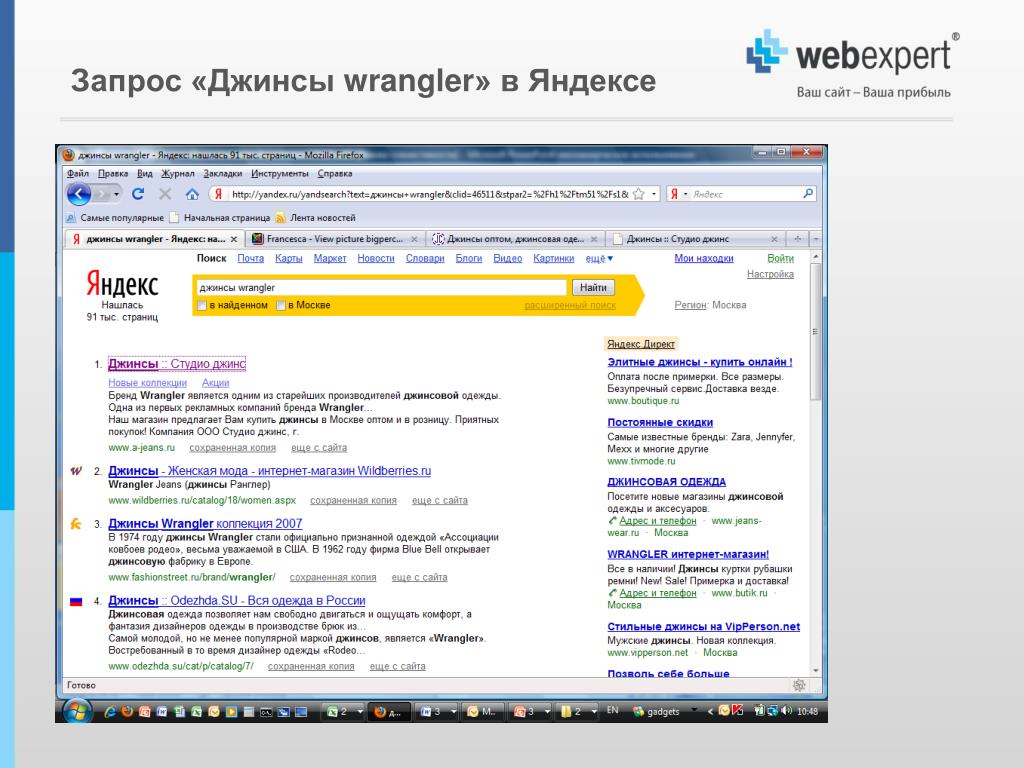
Task: Switch to the Francesca - View picture tab
Action: pyautogui.click(x=334, y=239)
